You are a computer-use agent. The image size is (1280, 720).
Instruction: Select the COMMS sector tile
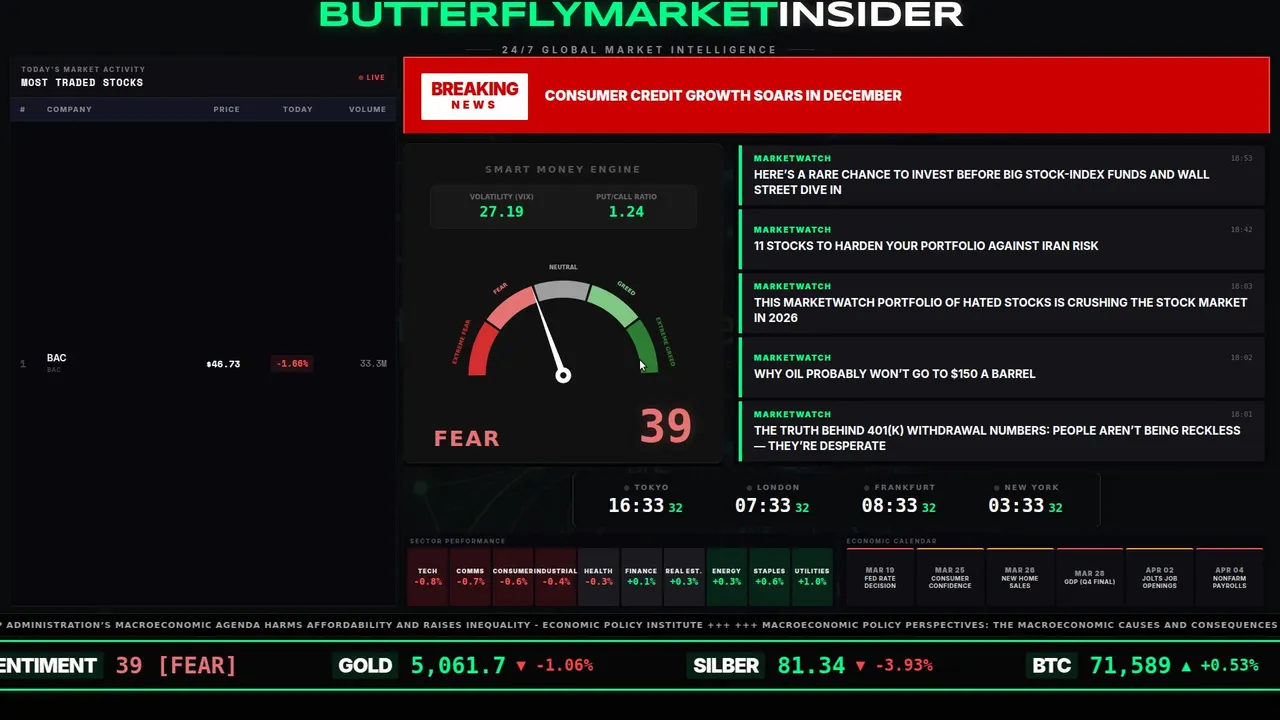pos(470,577)
